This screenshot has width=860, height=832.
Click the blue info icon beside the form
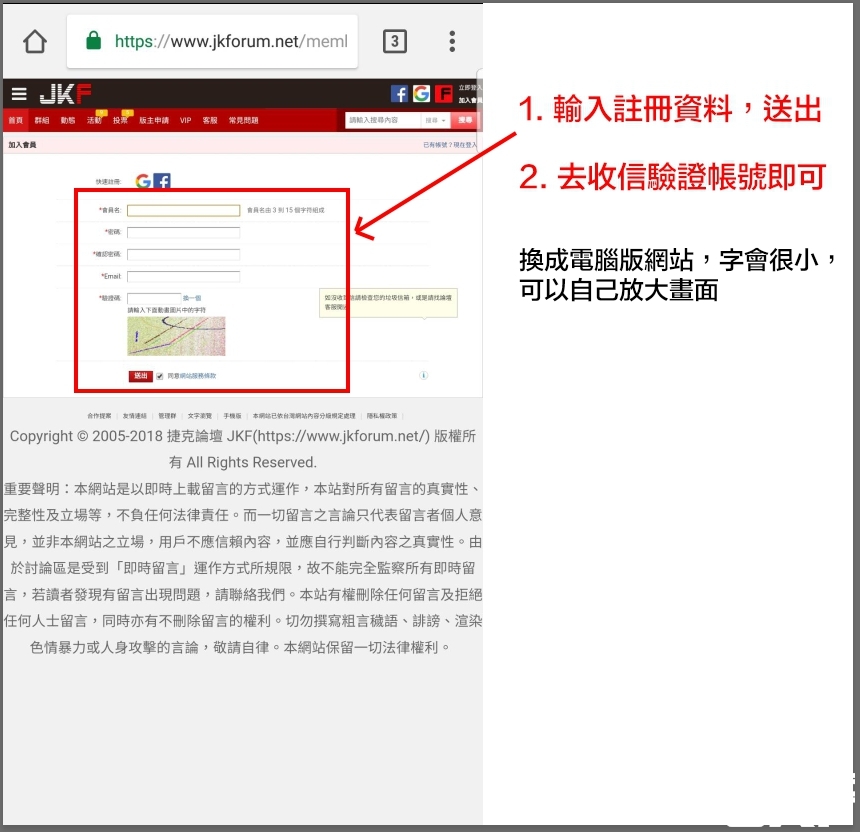point(424,376)
